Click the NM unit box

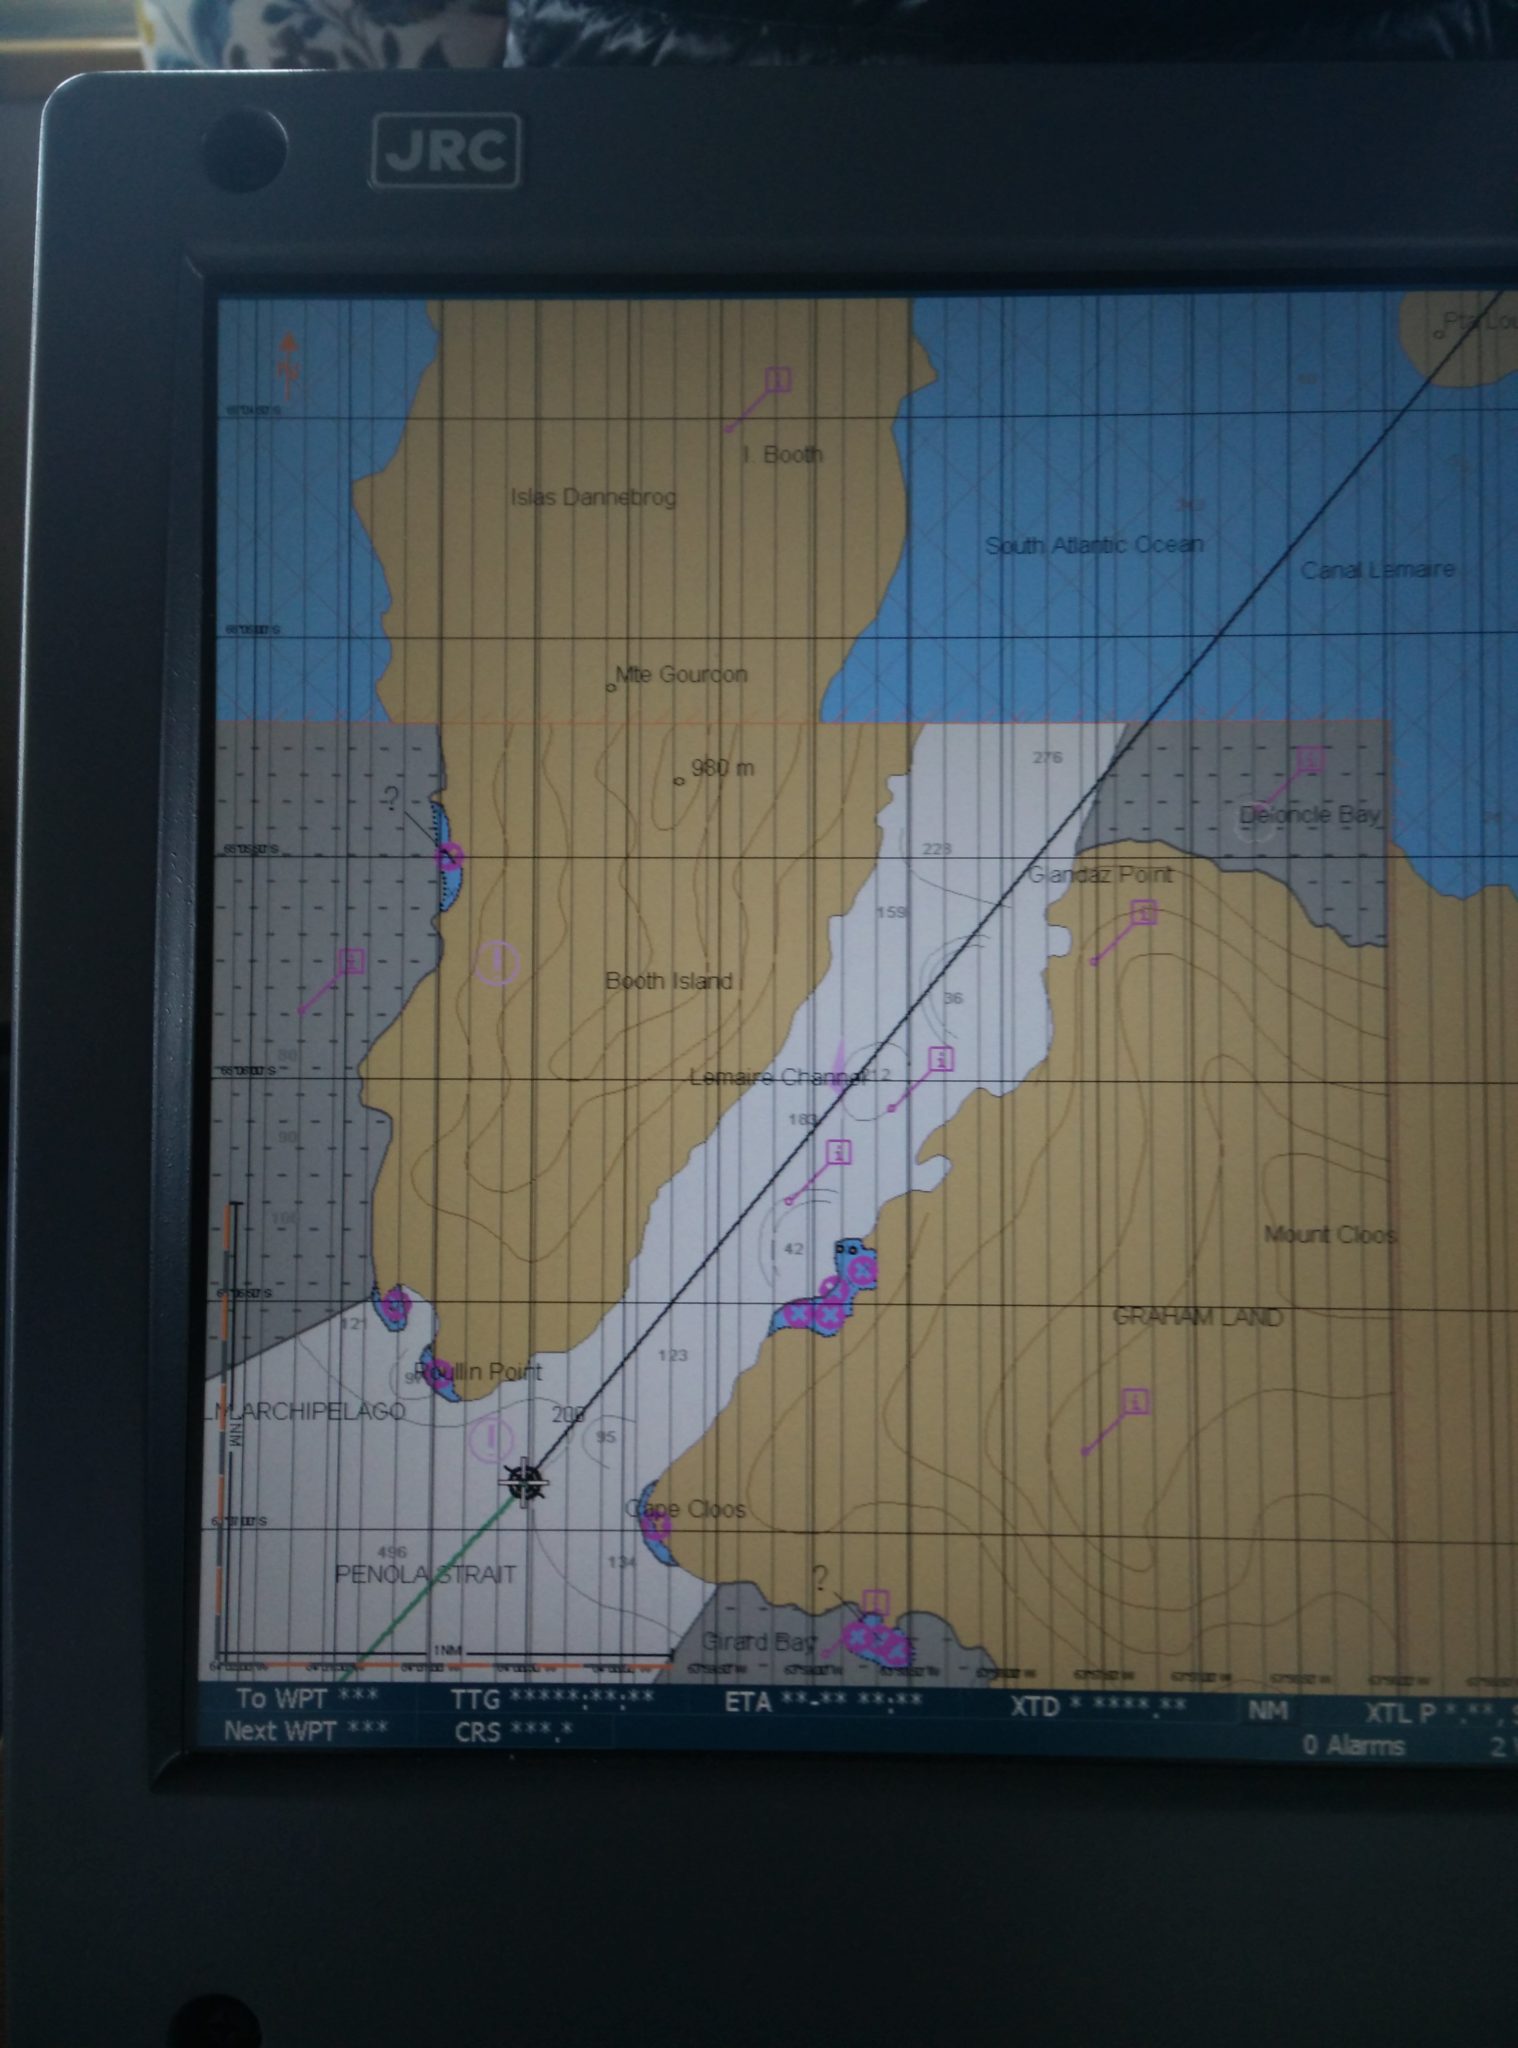coord(1267,1711)
